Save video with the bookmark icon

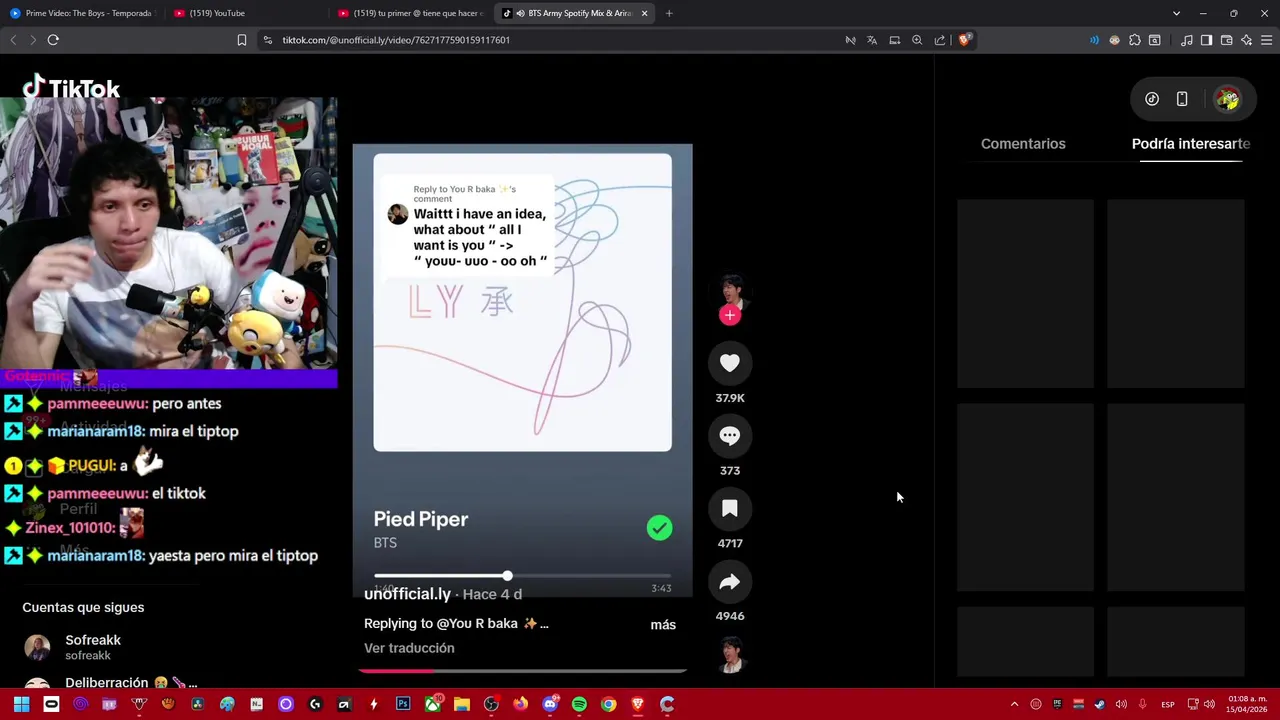(730, 509)
